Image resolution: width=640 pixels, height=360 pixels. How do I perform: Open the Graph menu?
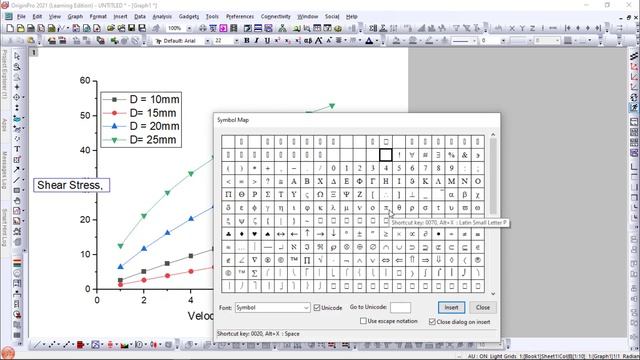point(75,17)
